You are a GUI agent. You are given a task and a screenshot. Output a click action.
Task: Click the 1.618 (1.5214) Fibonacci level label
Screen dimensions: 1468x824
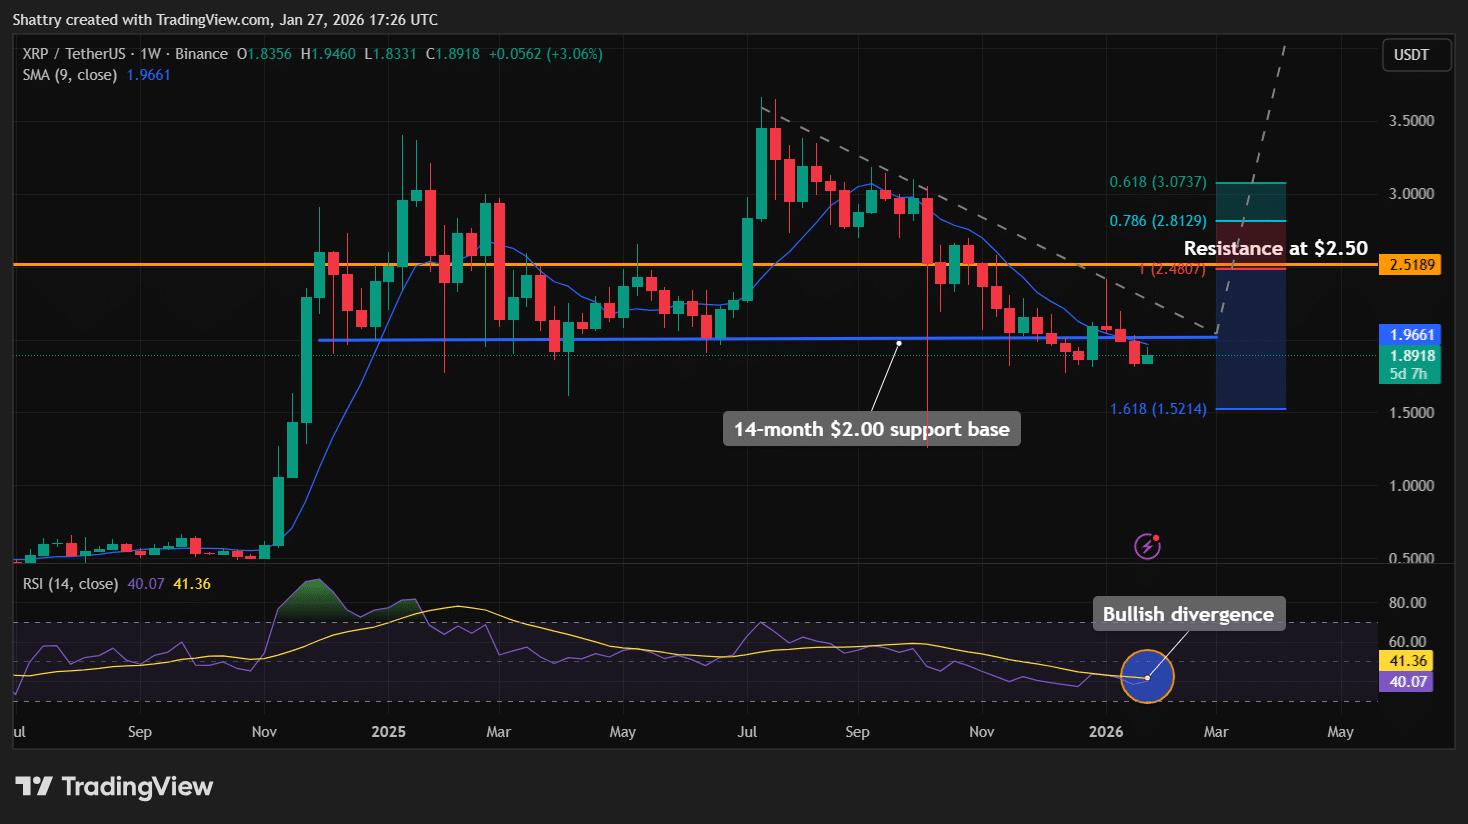pyautogui.click(x=1157, y=409)
